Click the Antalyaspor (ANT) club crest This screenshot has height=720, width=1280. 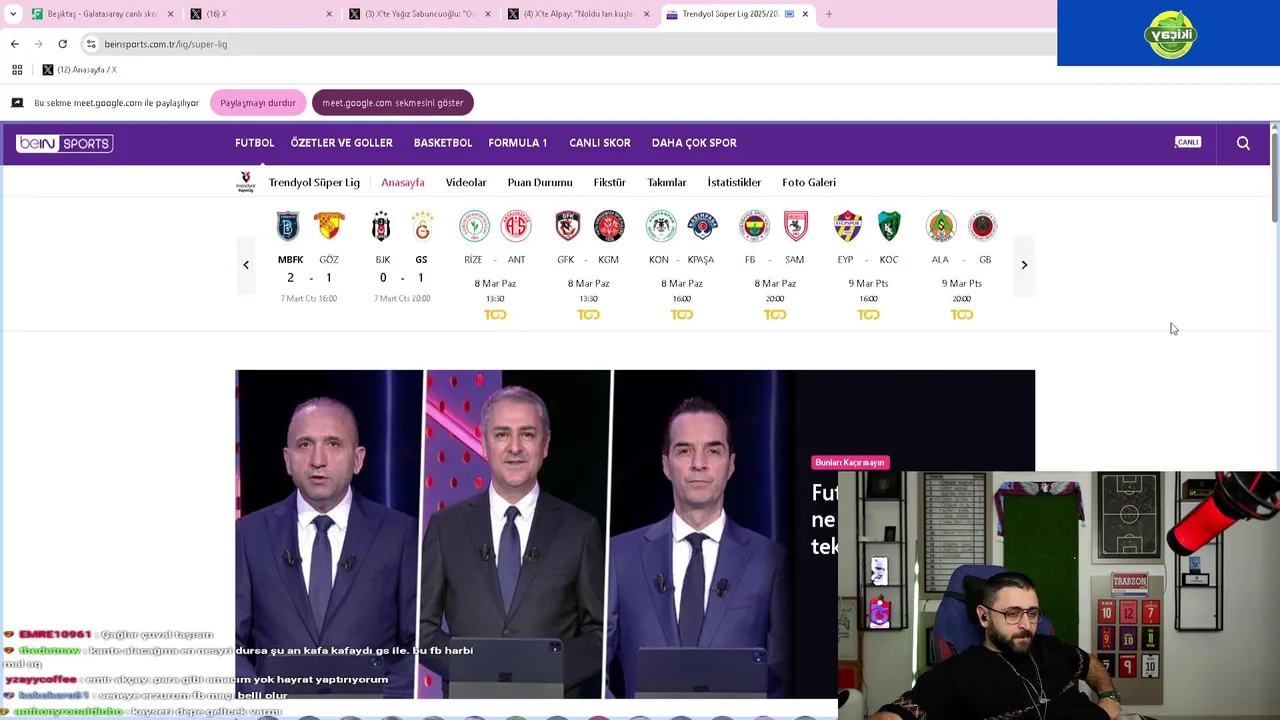point(516,226)
